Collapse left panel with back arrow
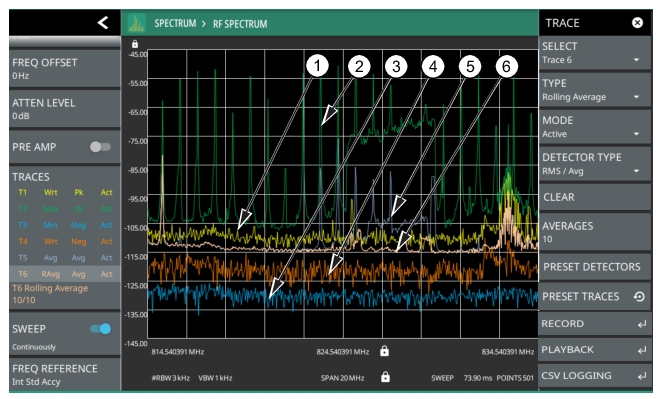 click(103, 22)
